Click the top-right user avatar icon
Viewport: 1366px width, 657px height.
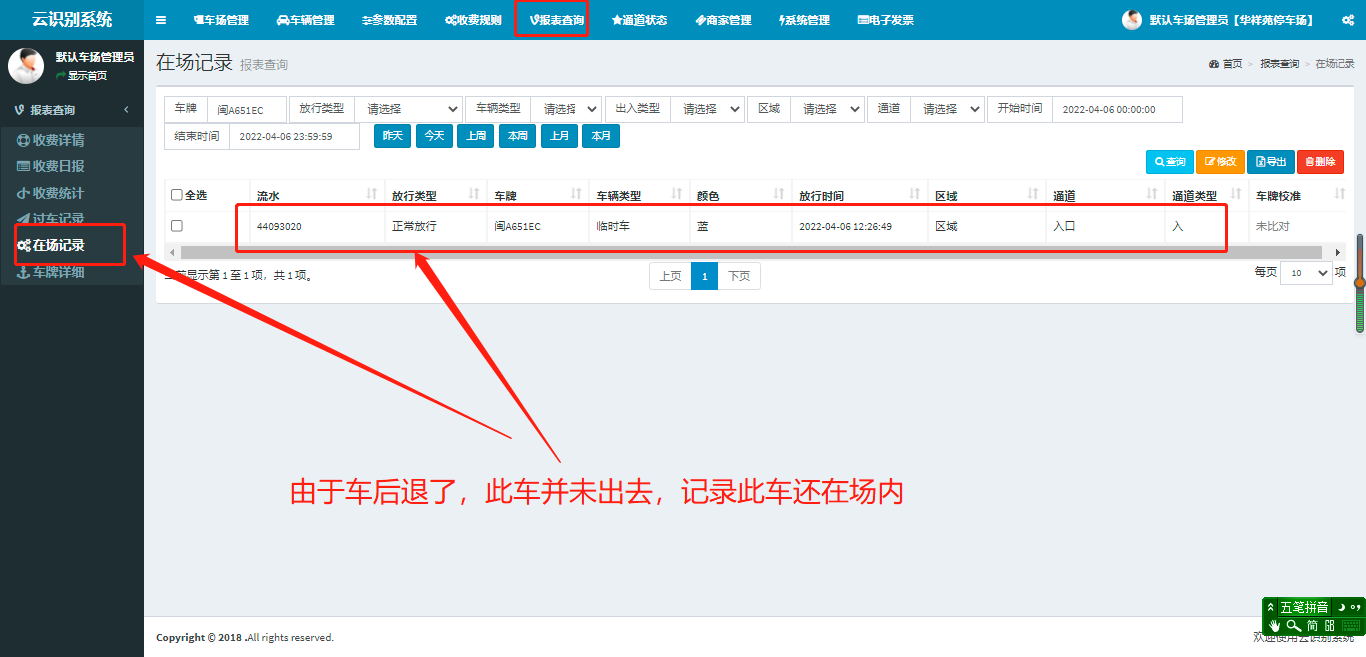1132,20
